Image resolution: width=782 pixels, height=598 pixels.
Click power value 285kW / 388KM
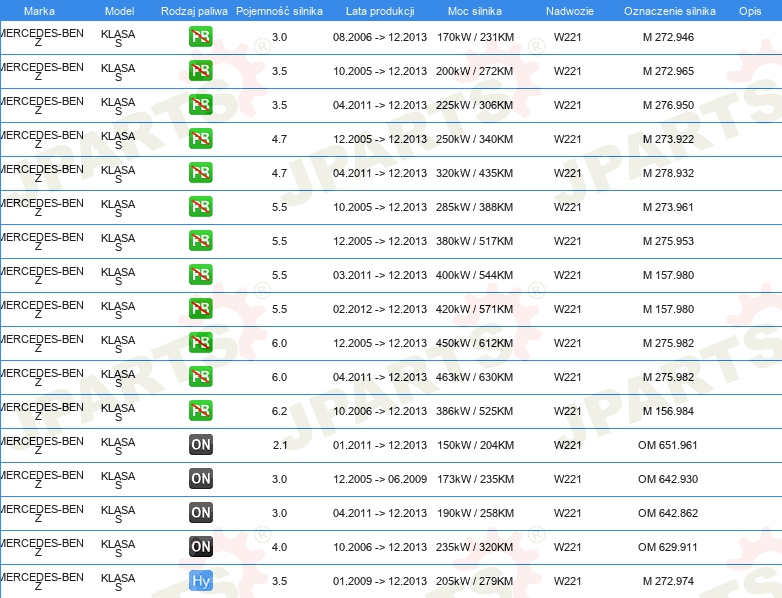click(x=474, y=206)
